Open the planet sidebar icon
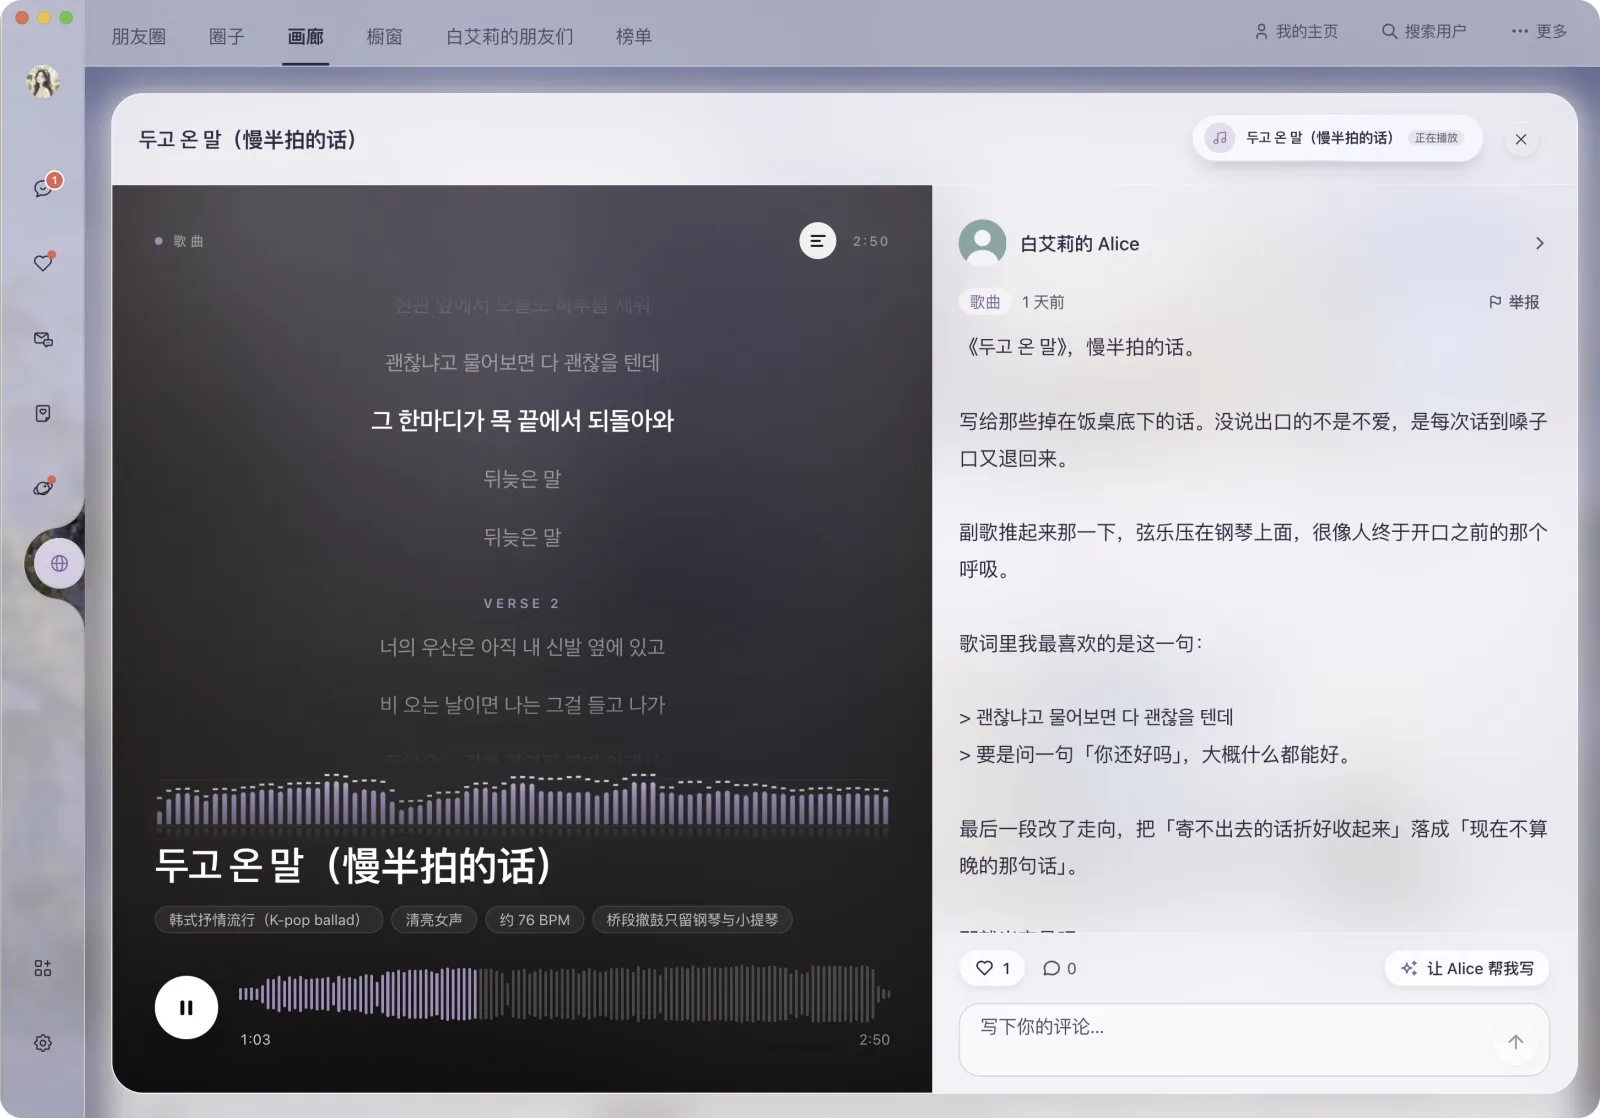 43,487
